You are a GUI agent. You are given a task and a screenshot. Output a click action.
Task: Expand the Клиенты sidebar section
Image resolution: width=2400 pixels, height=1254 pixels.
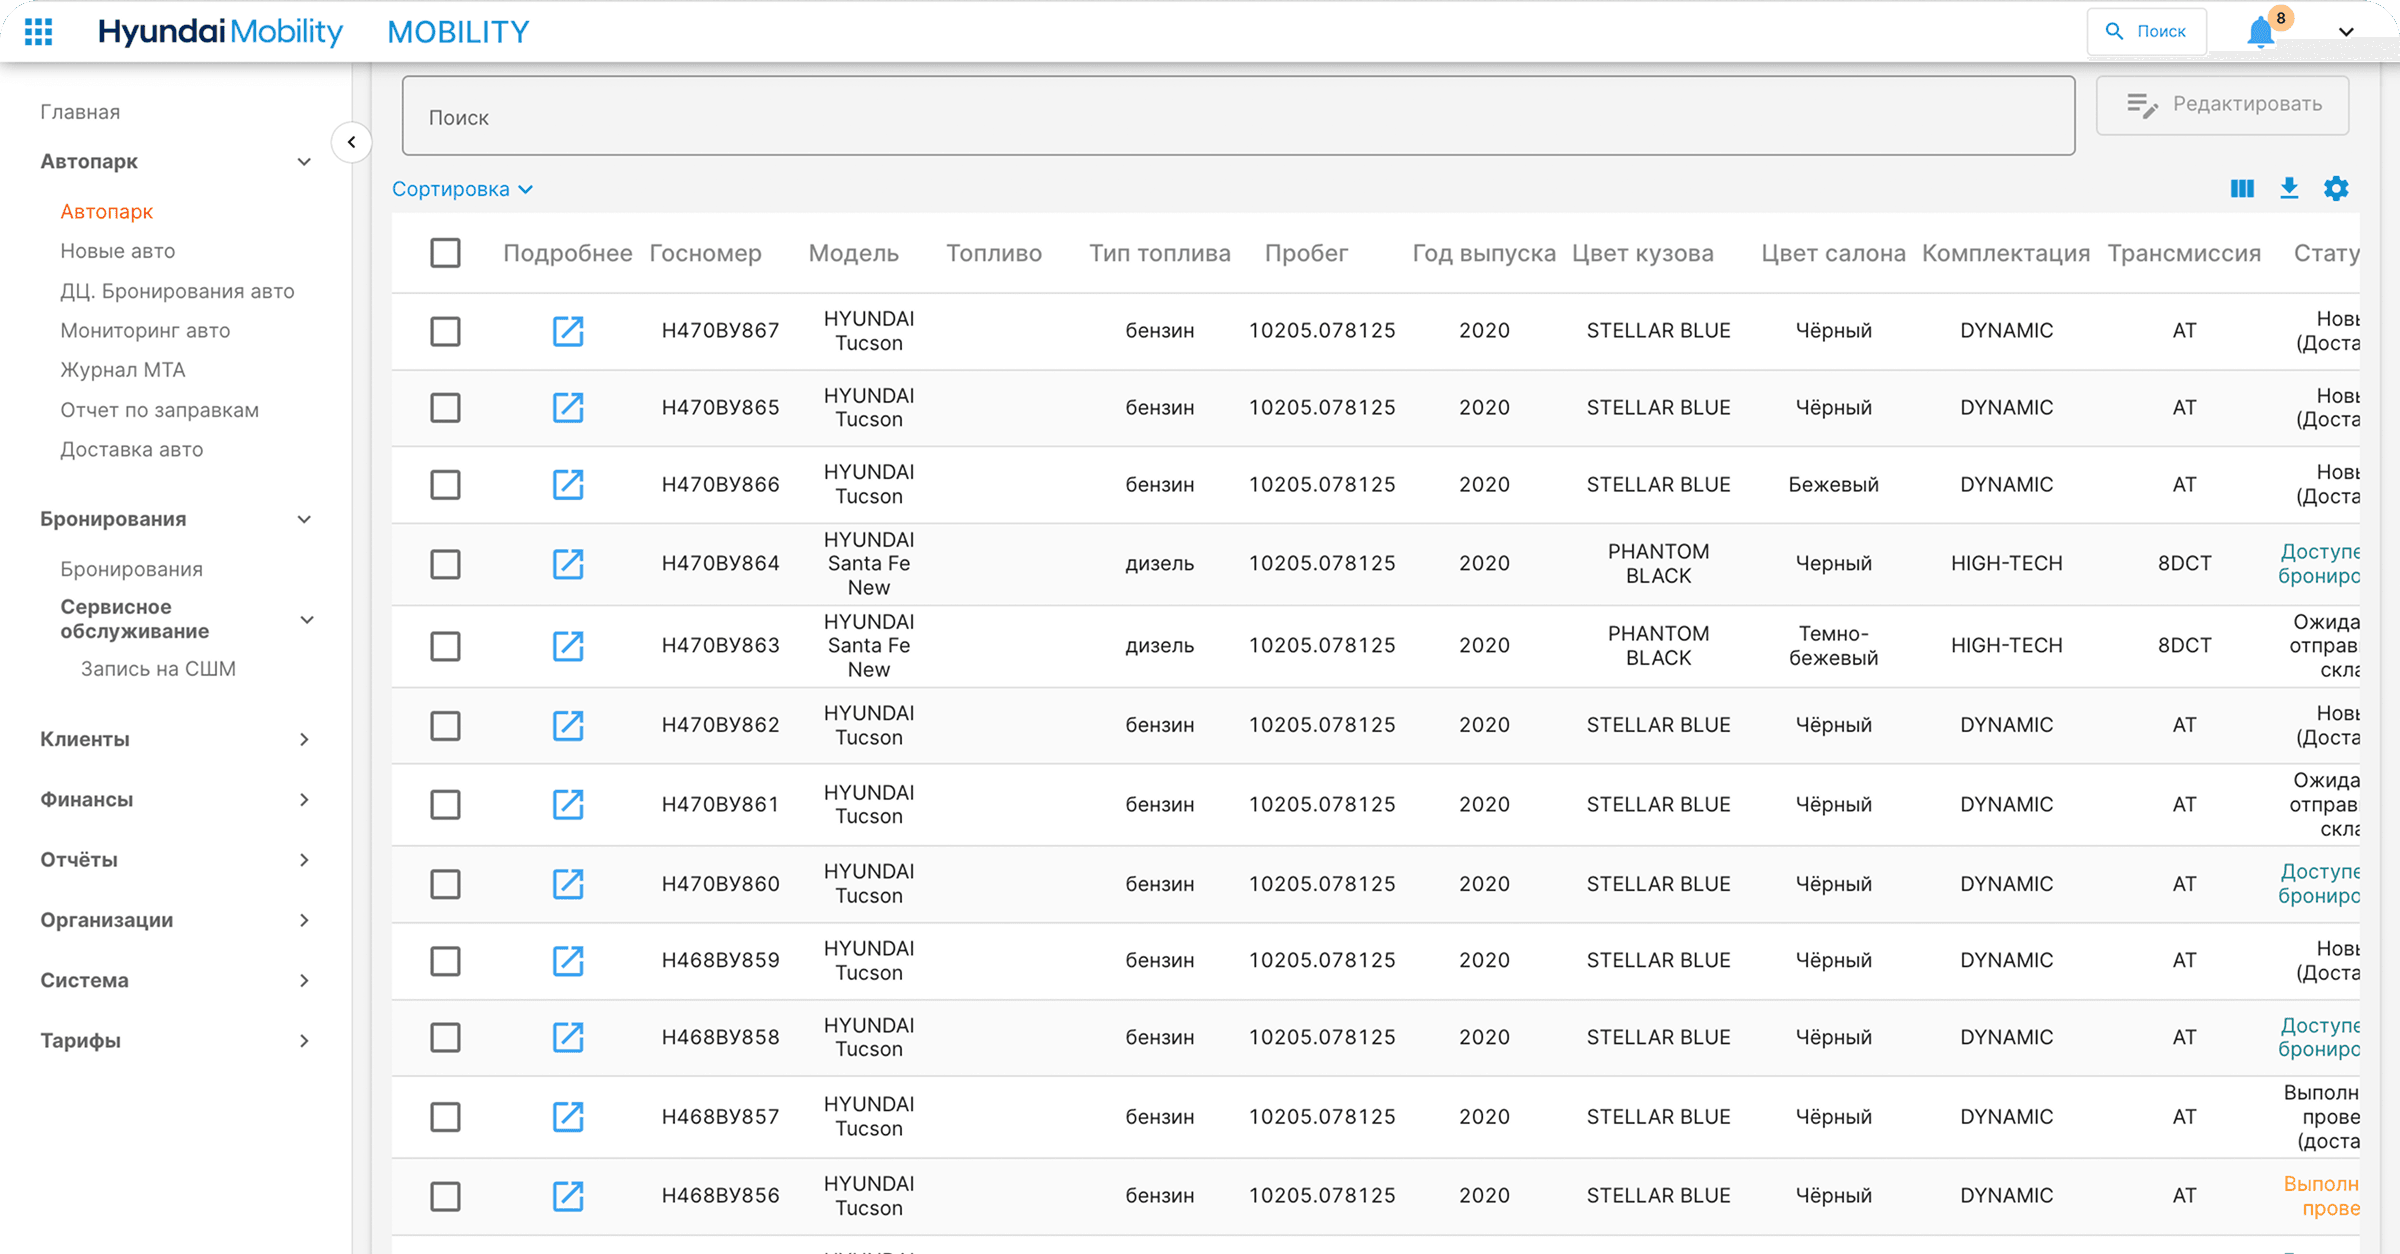176,739
